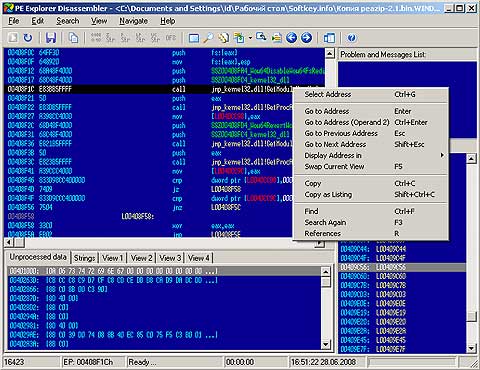This screenshot has width=480, height=370.
Task: Click the magnifying glass Find icon
Action: (208, 38)
